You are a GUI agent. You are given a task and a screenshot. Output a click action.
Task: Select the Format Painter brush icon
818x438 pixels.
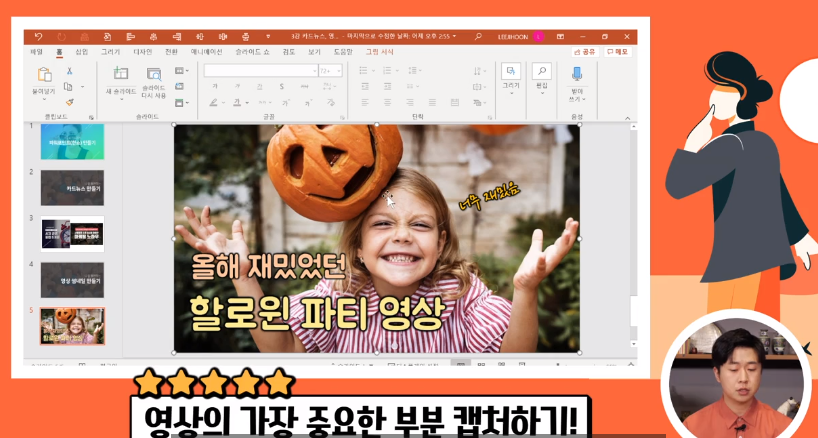point(69,102)
